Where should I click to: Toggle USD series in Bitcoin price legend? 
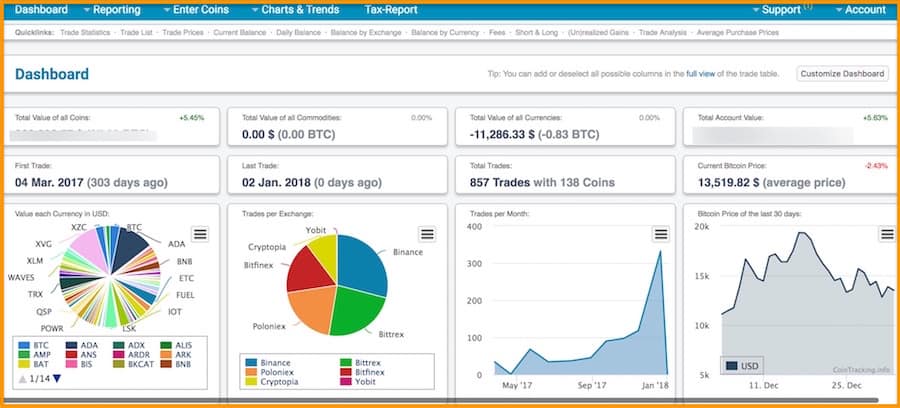point(742,366)
